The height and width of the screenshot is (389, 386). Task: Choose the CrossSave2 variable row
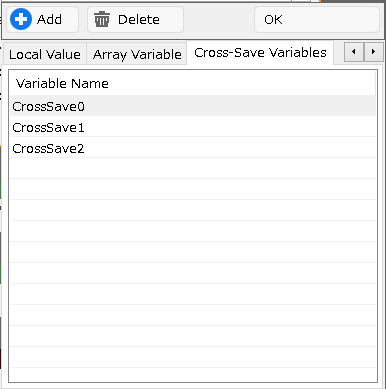click(193, 148)
